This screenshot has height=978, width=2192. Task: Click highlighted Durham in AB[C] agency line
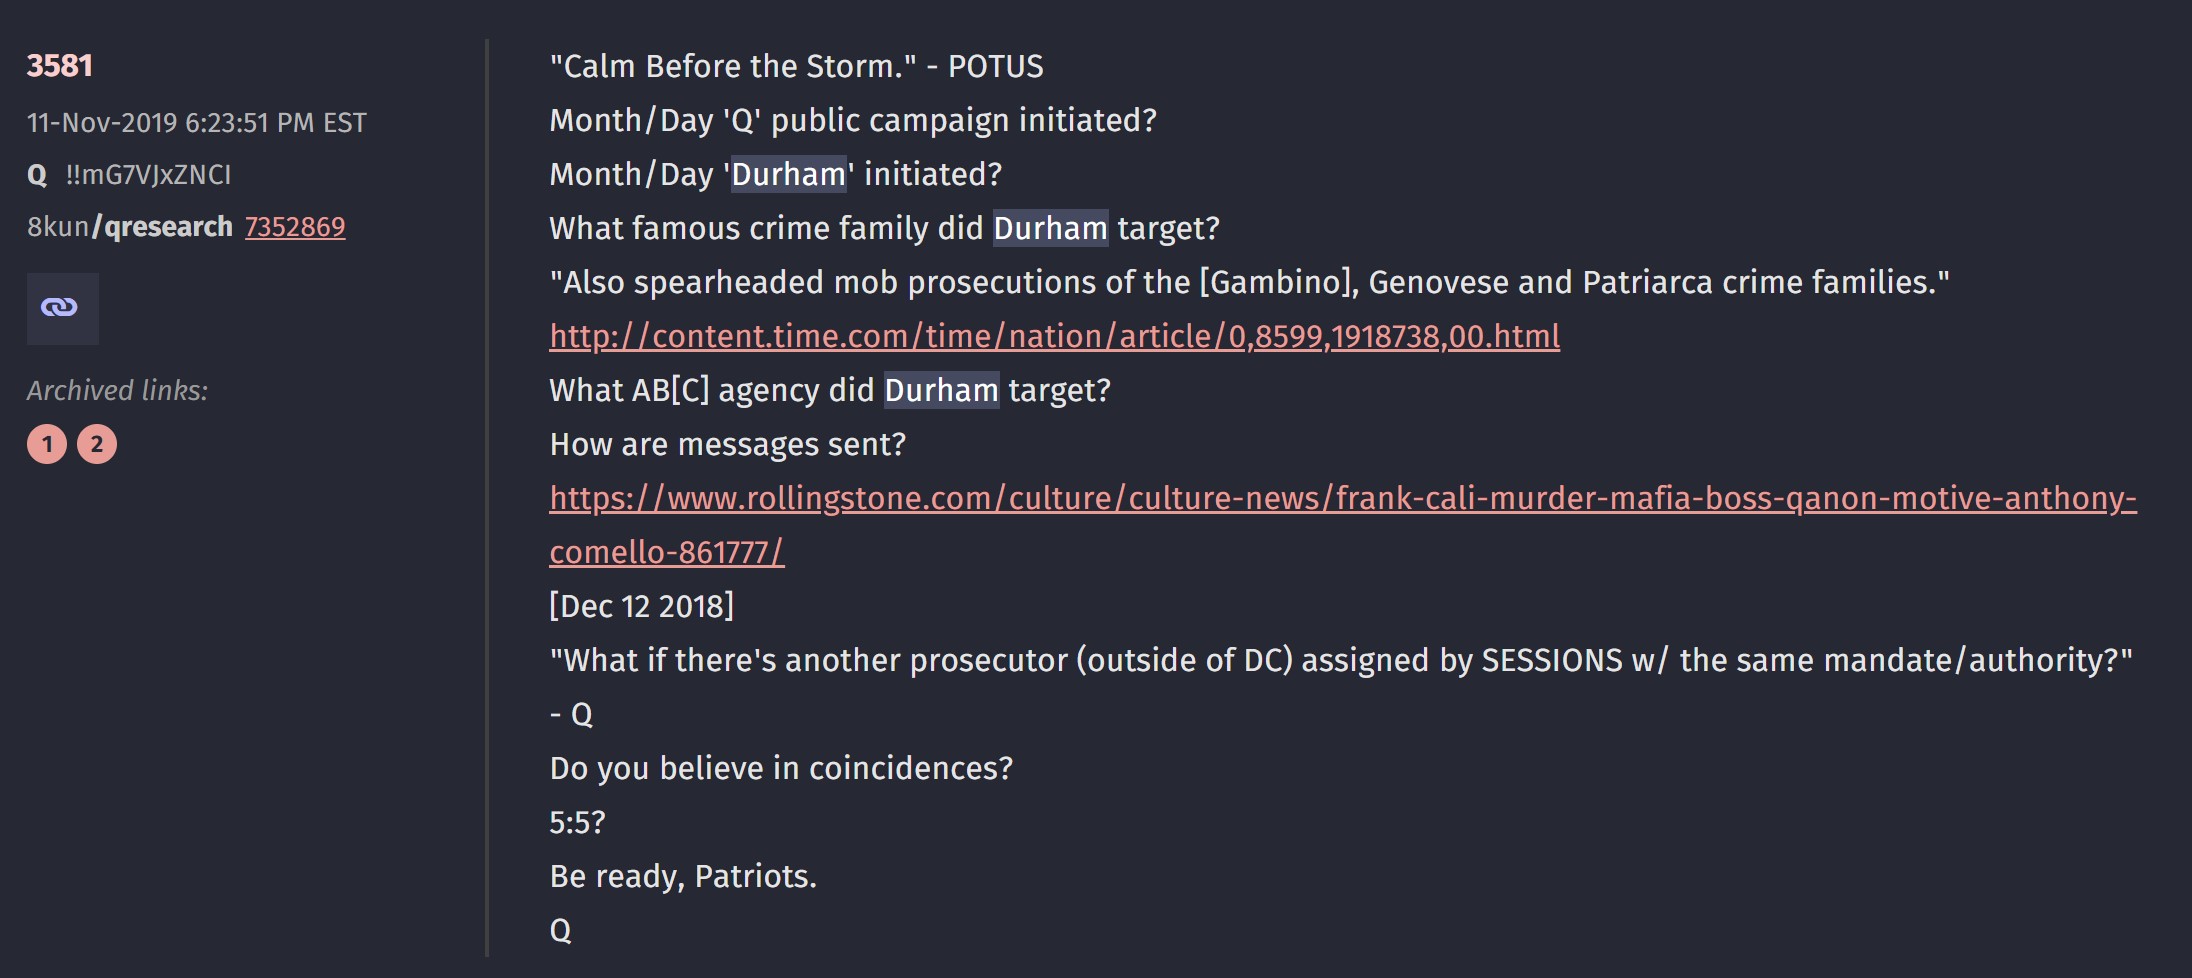pos(941,390)
